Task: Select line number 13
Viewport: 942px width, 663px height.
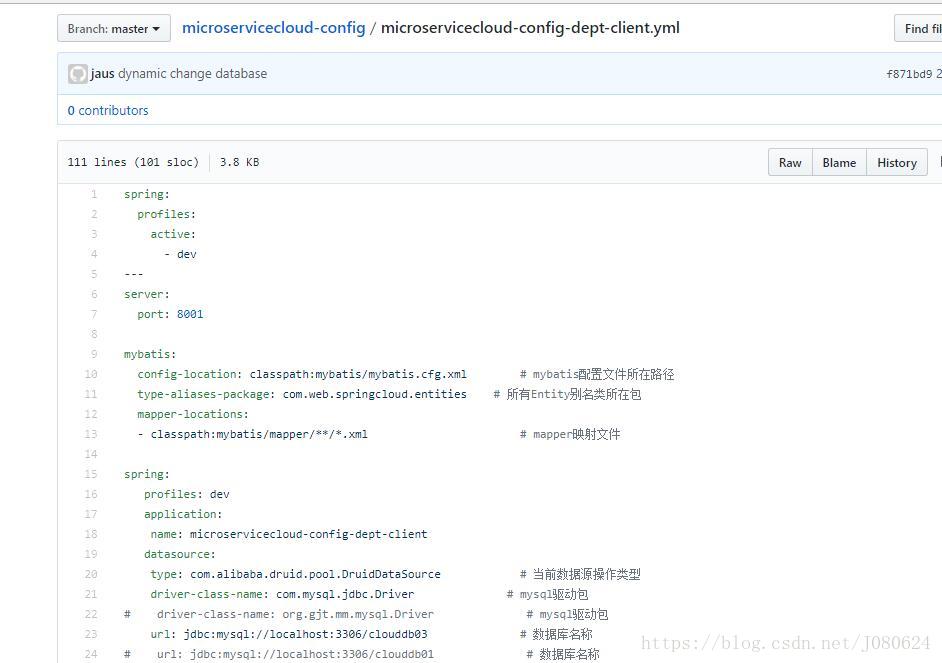Action: coord(91,434)
